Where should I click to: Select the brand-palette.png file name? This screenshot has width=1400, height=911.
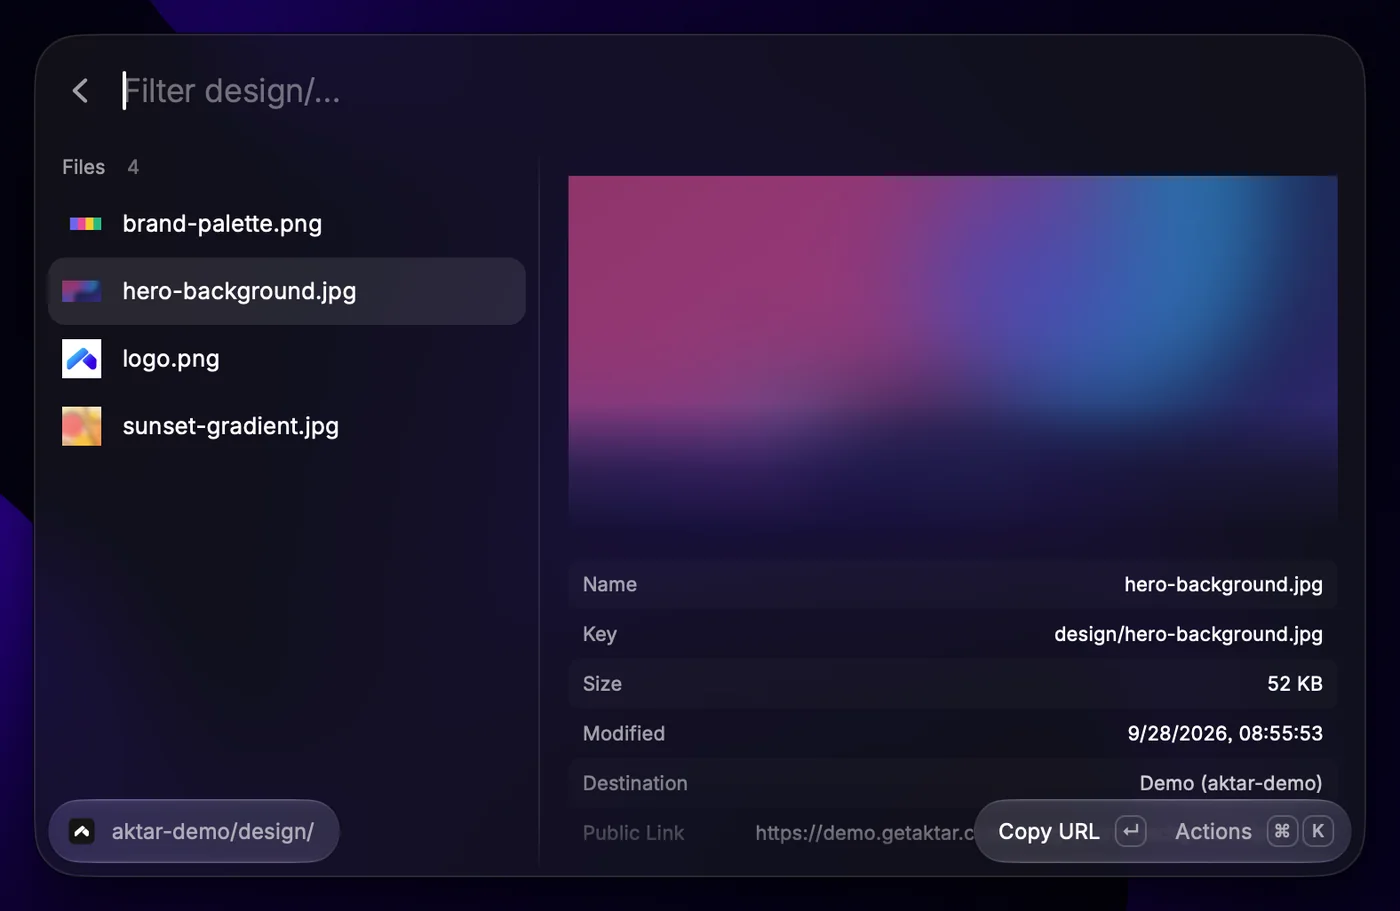(222, 224)
